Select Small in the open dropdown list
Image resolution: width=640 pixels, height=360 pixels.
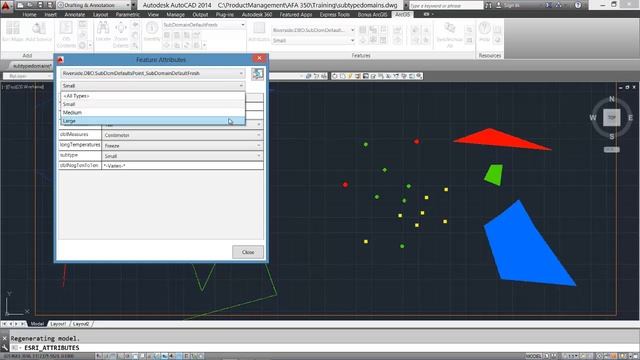click(x=153, y=104)
